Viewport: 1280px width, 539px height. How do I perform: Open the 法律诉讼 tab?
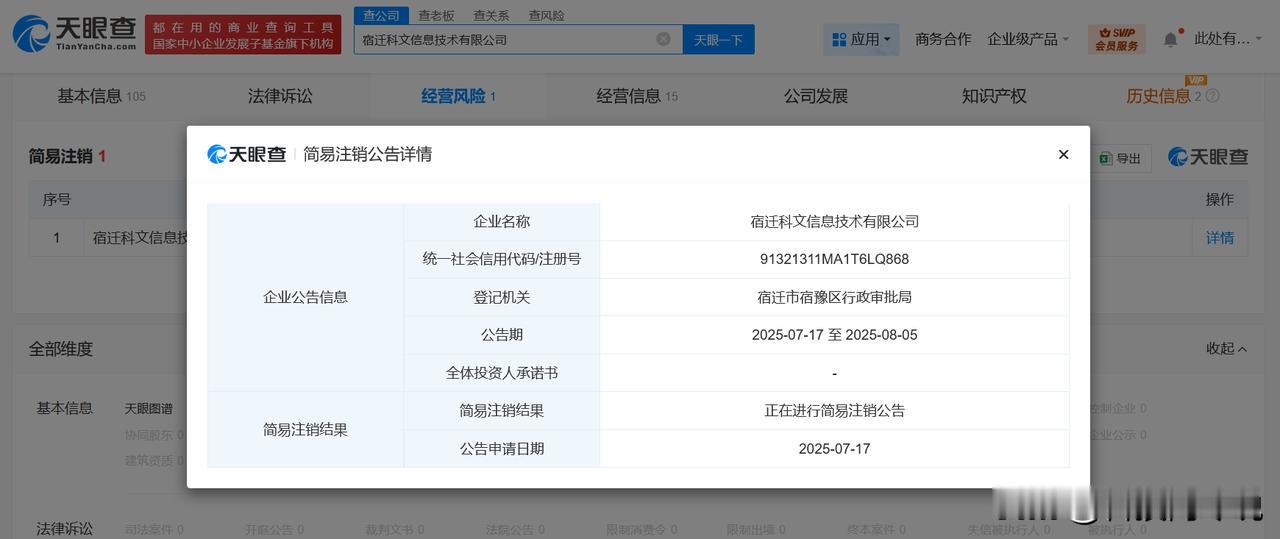tap(280, 96)
